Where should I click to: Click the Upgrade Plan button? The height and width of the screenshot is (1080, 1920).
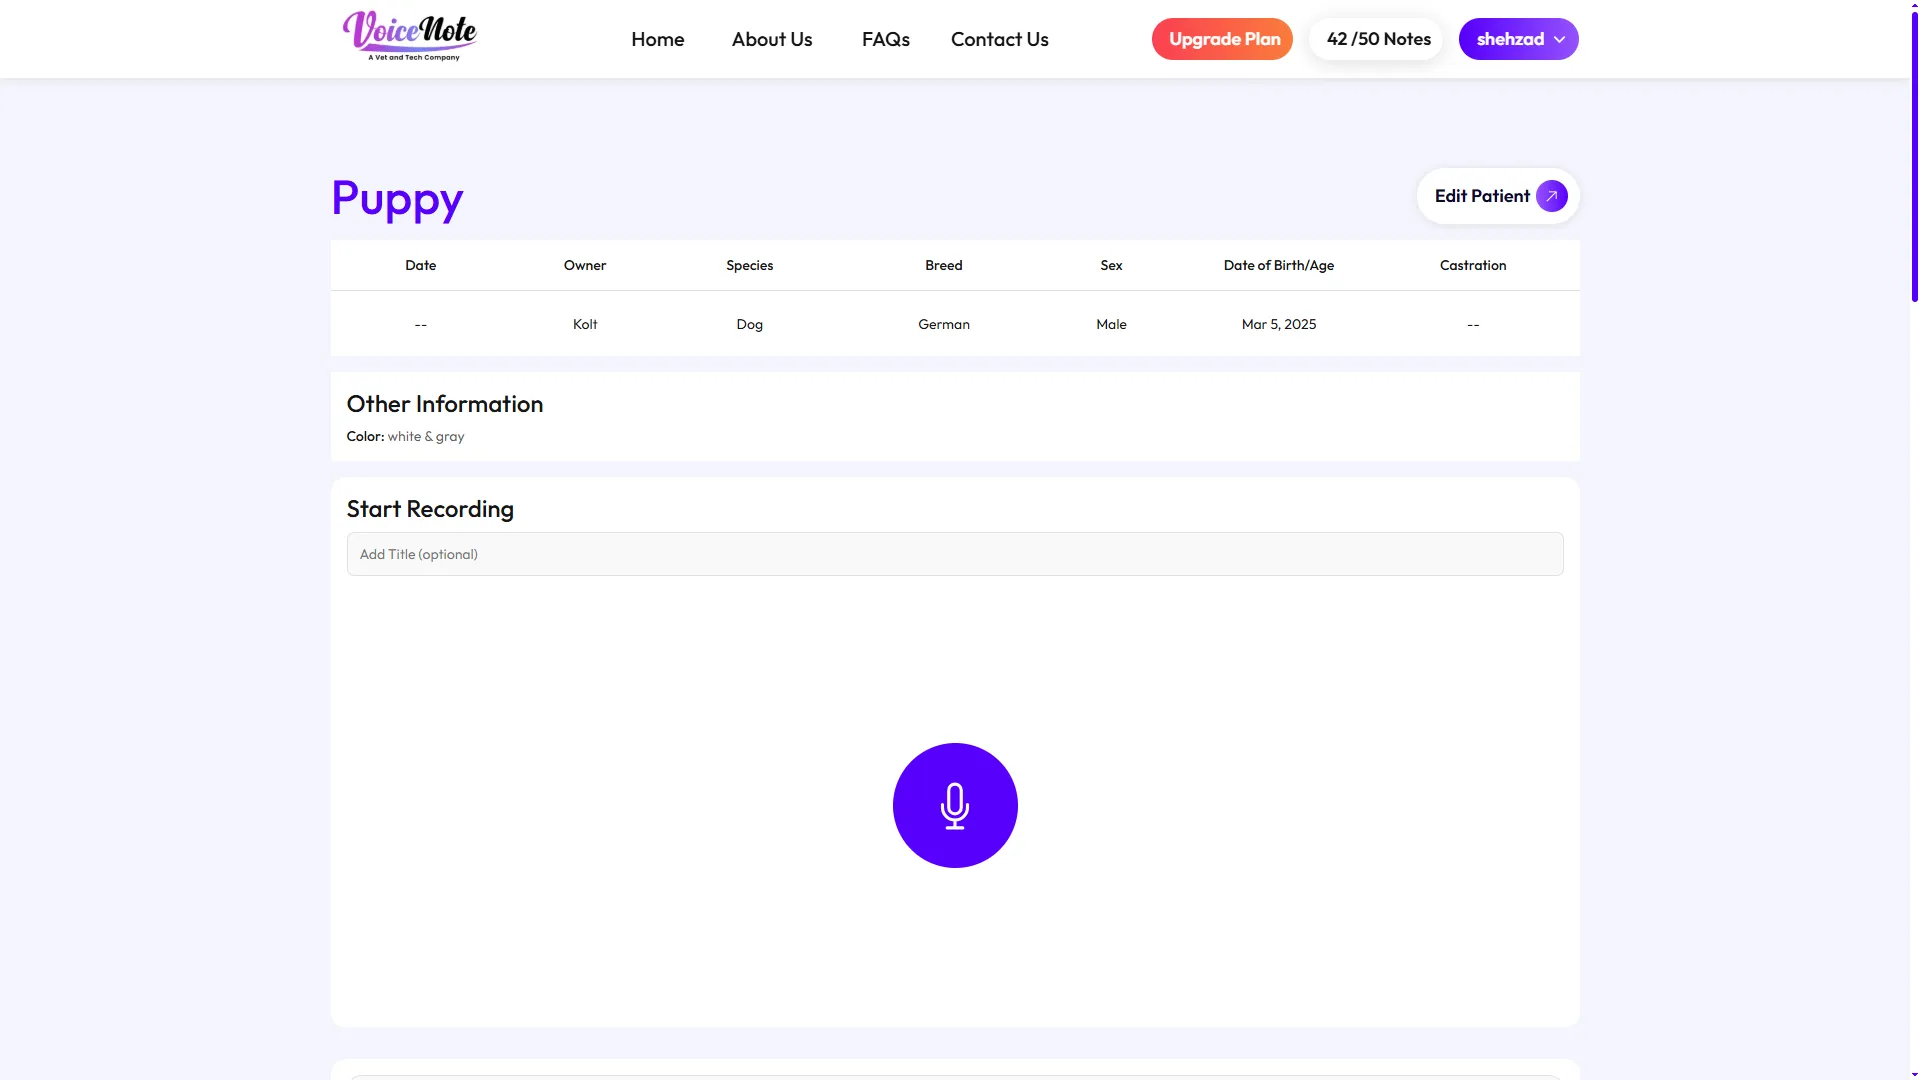pyautogui.click(x=1223, y=39)
